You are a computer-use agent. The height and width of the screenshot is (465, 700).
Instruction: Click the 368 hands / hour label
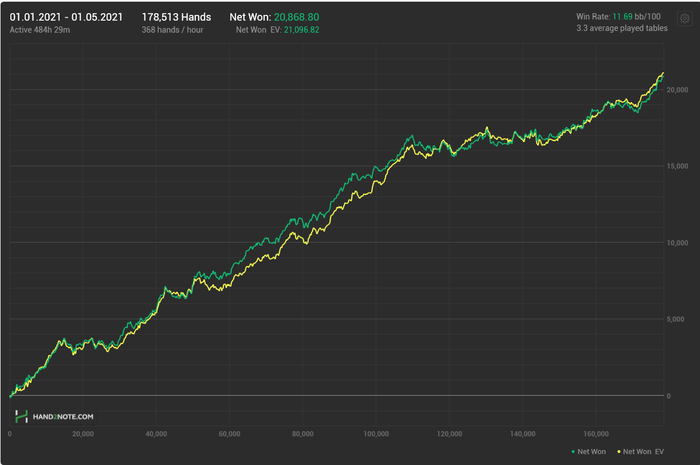(x=172, y=30)
